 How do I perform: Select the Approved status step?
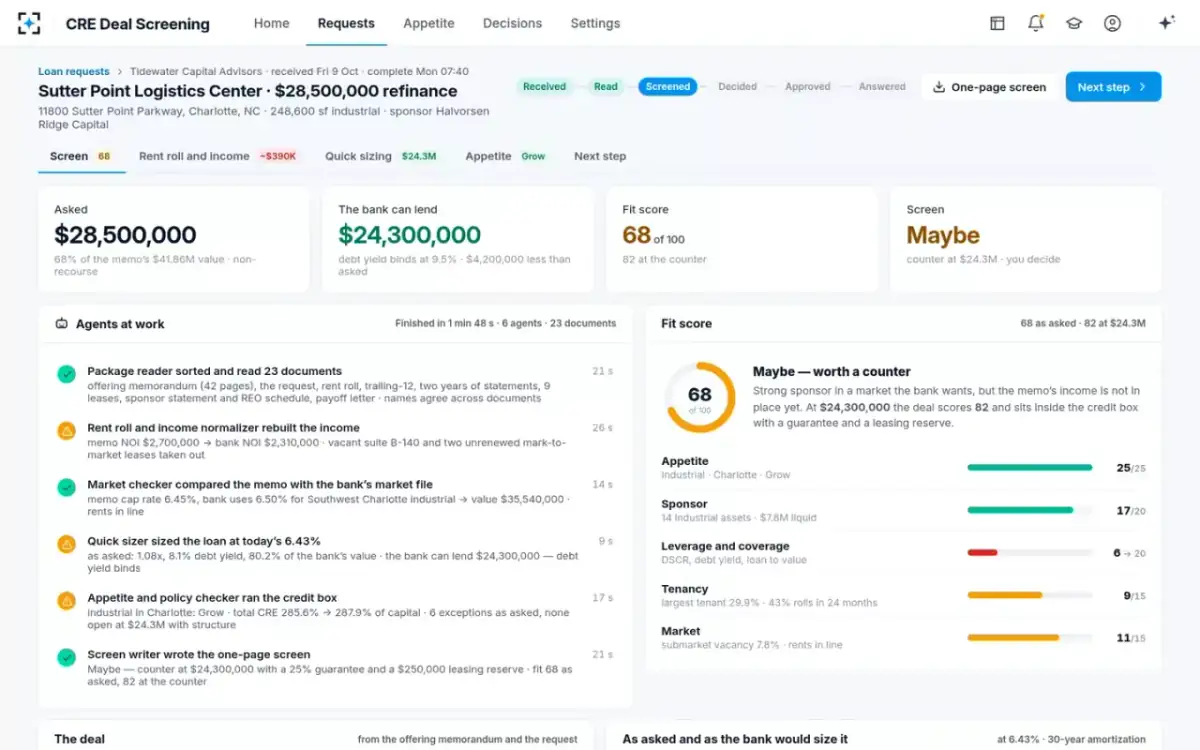808,87
